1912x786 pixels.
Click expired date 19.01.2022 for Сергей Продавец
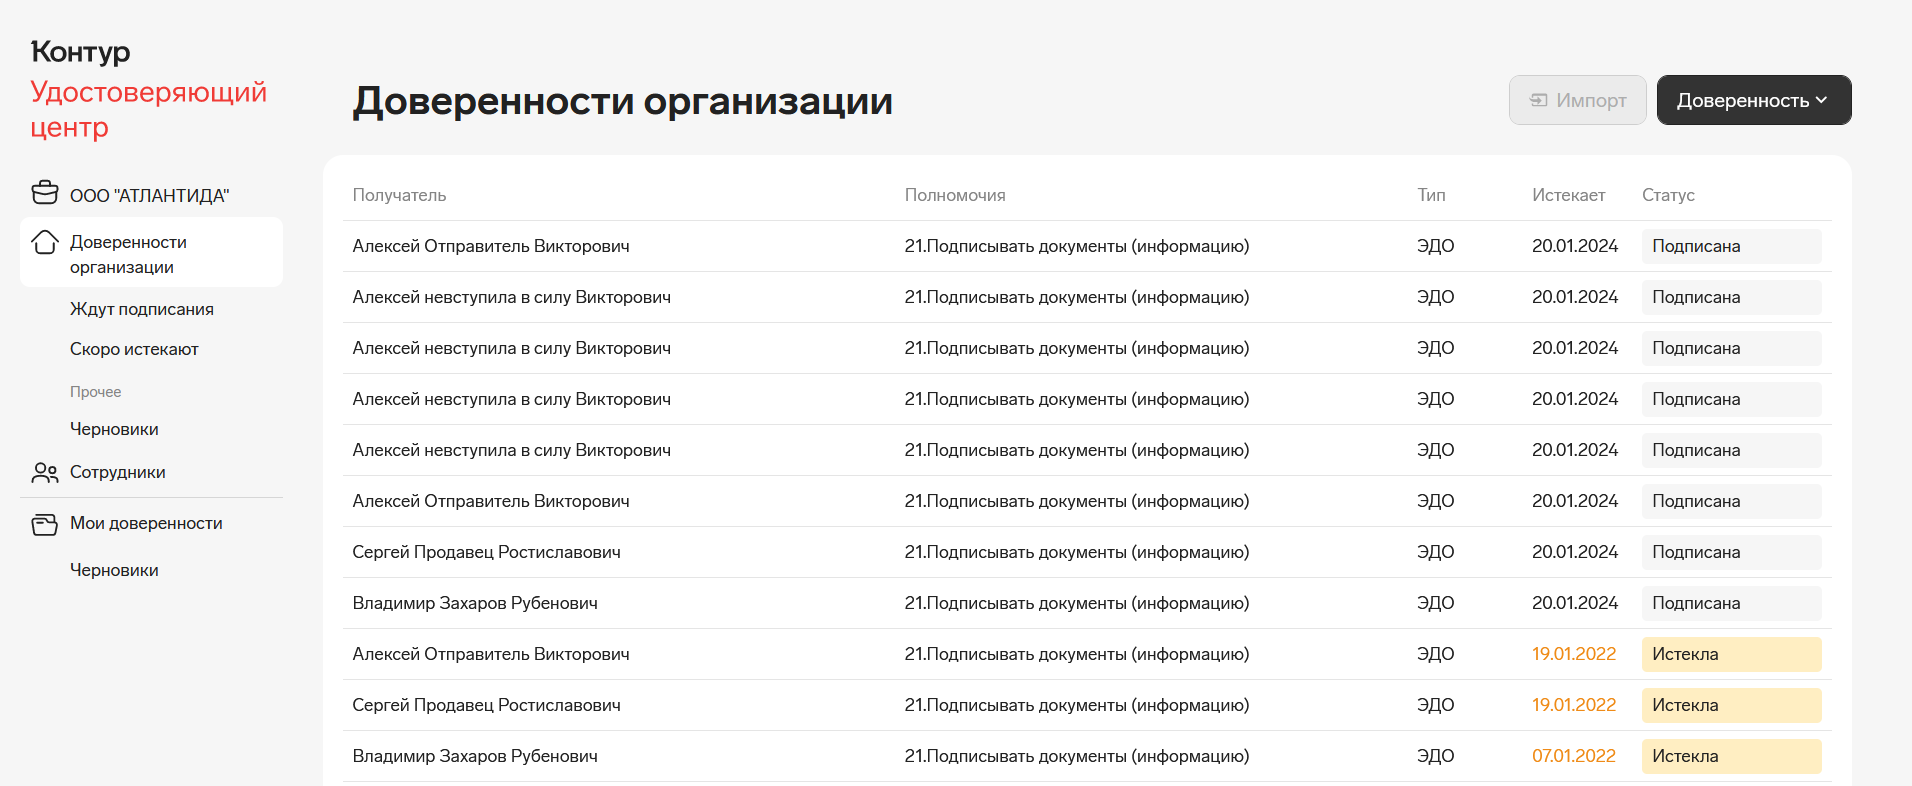click(1573, 705)
